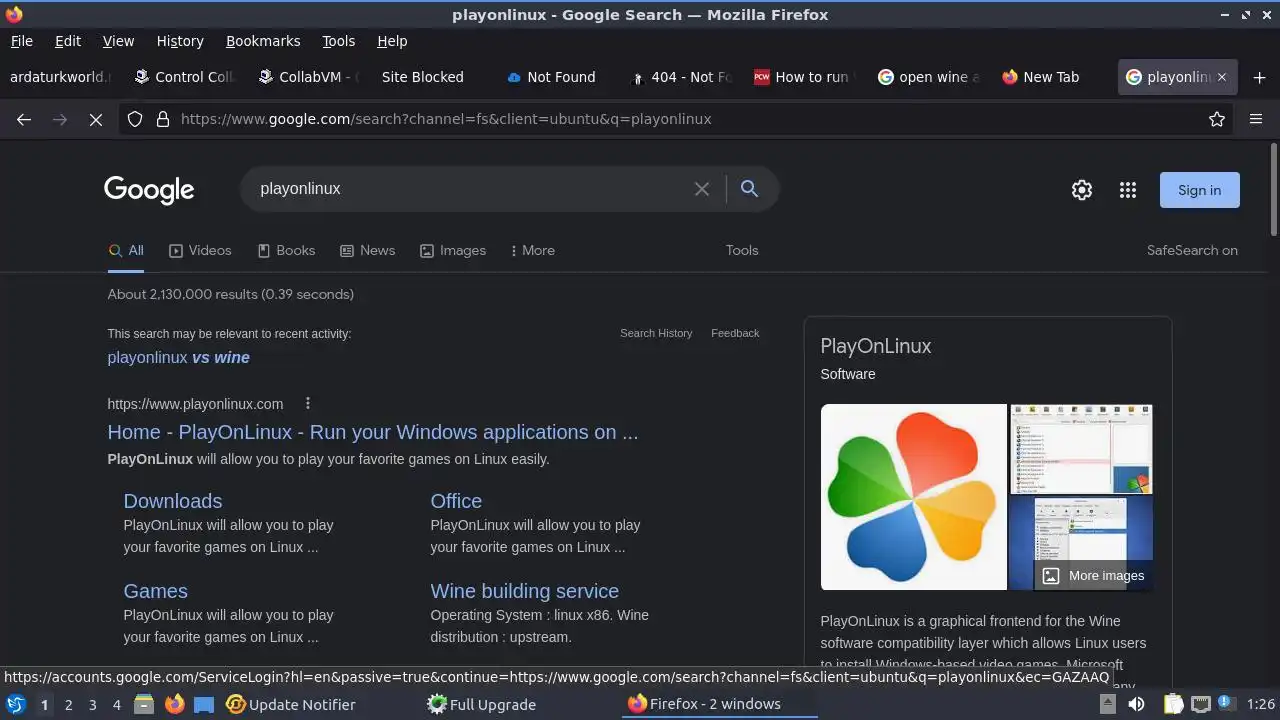Switch to the open wine tab
The image size is (1280, 720).
(927, 77)
